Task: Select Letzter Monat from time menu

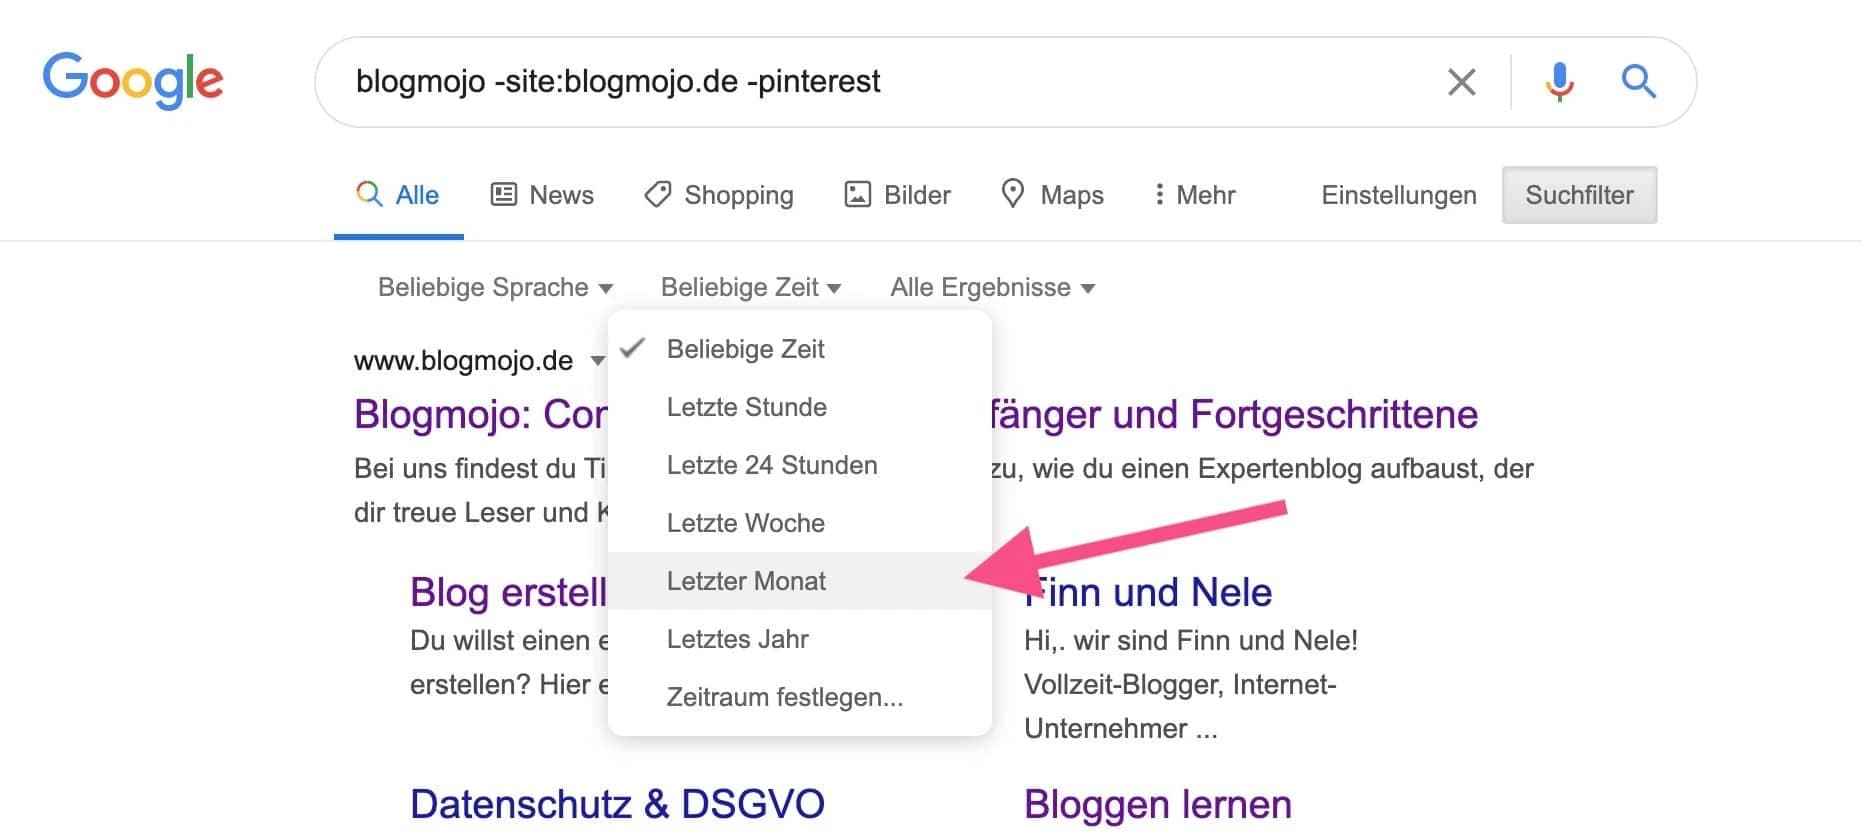Action: coord(746,581)
